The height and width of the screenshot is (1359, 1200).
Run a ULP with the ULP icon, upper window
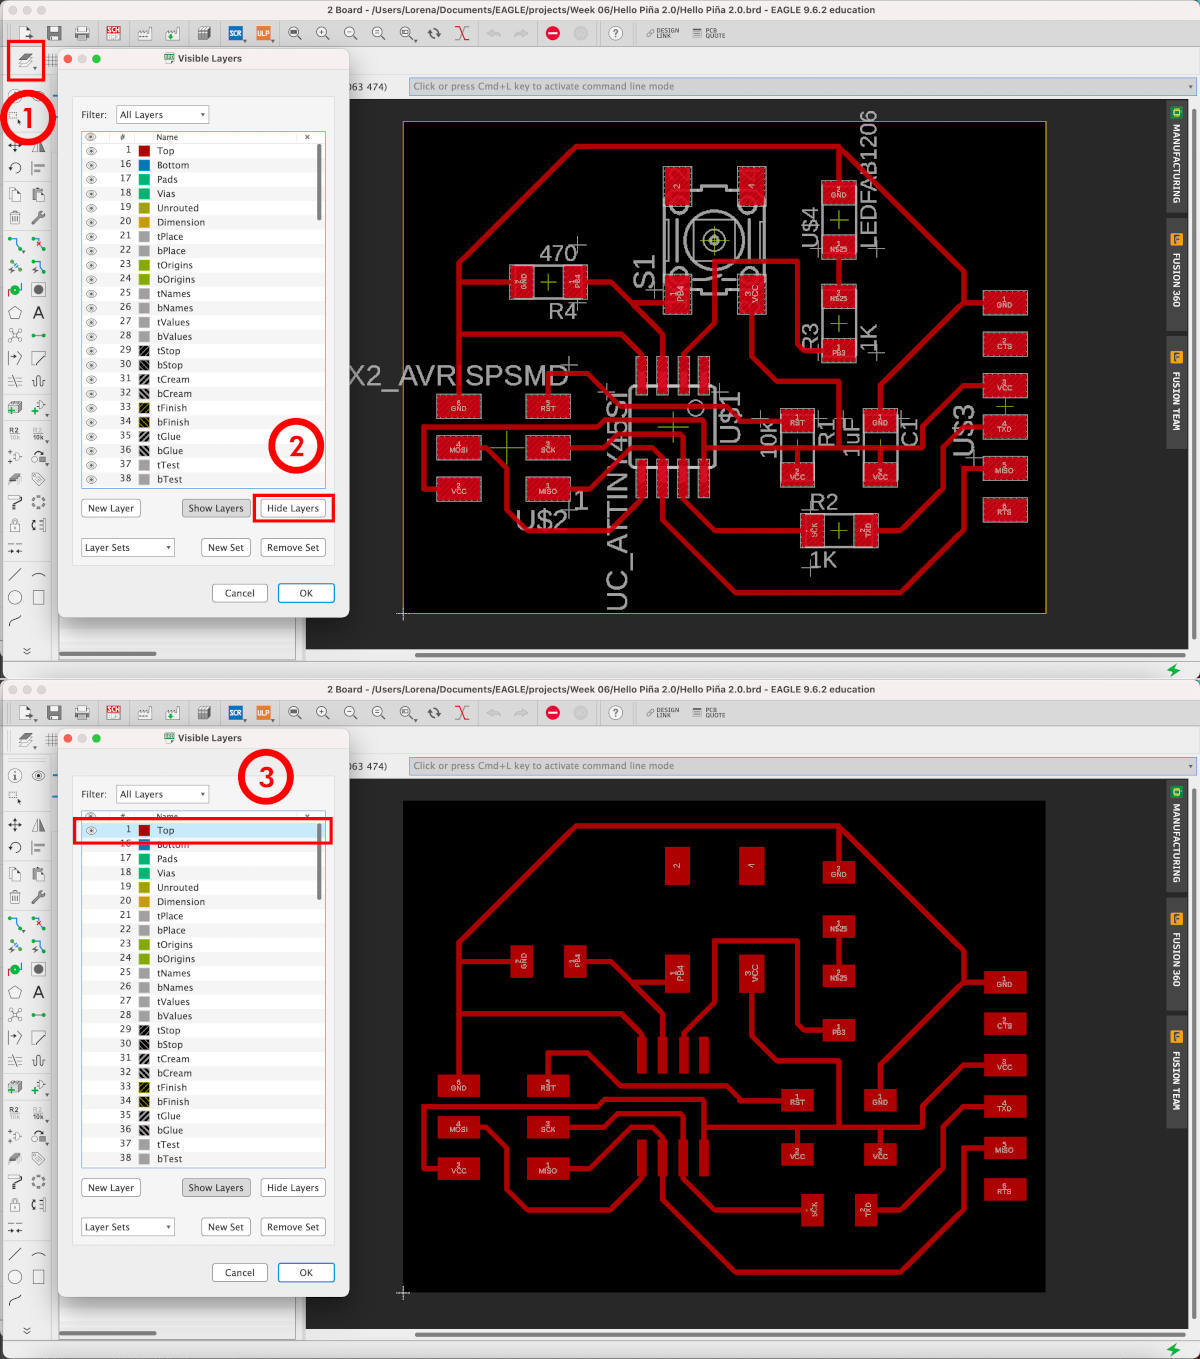point(263,33)
